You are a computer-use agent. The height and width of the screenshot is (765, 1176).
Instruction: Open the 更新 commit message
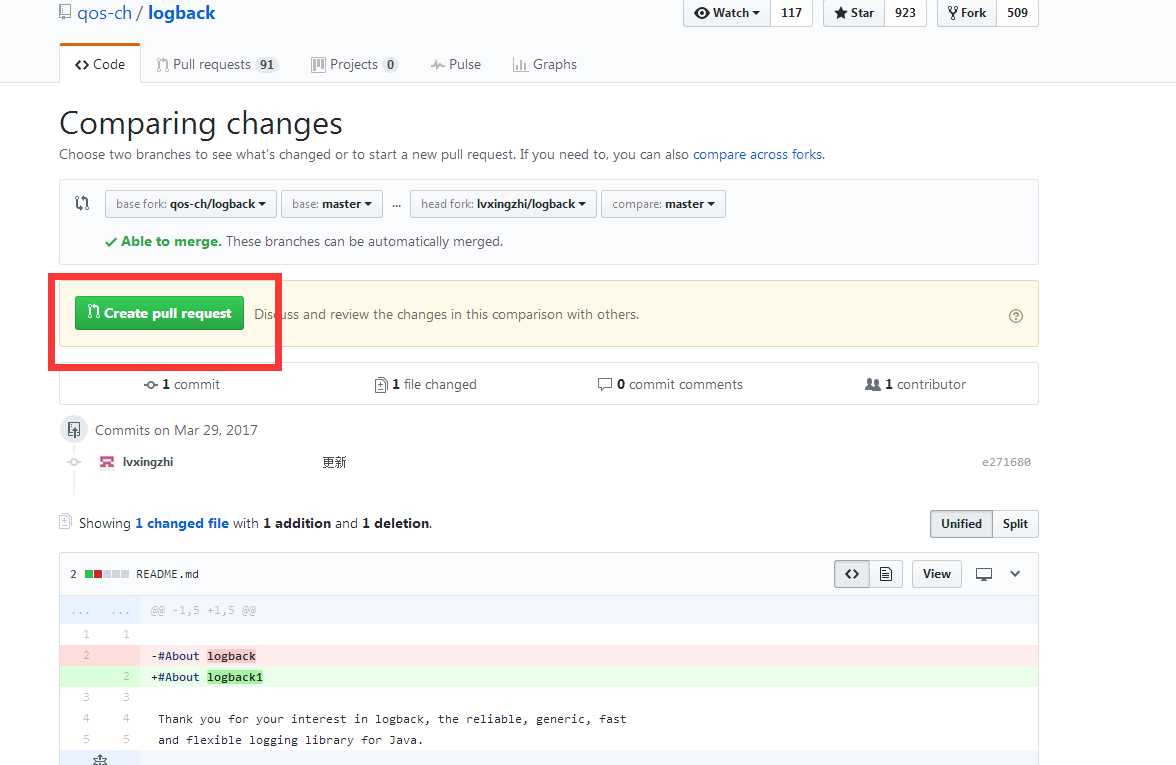click(334, 462)
